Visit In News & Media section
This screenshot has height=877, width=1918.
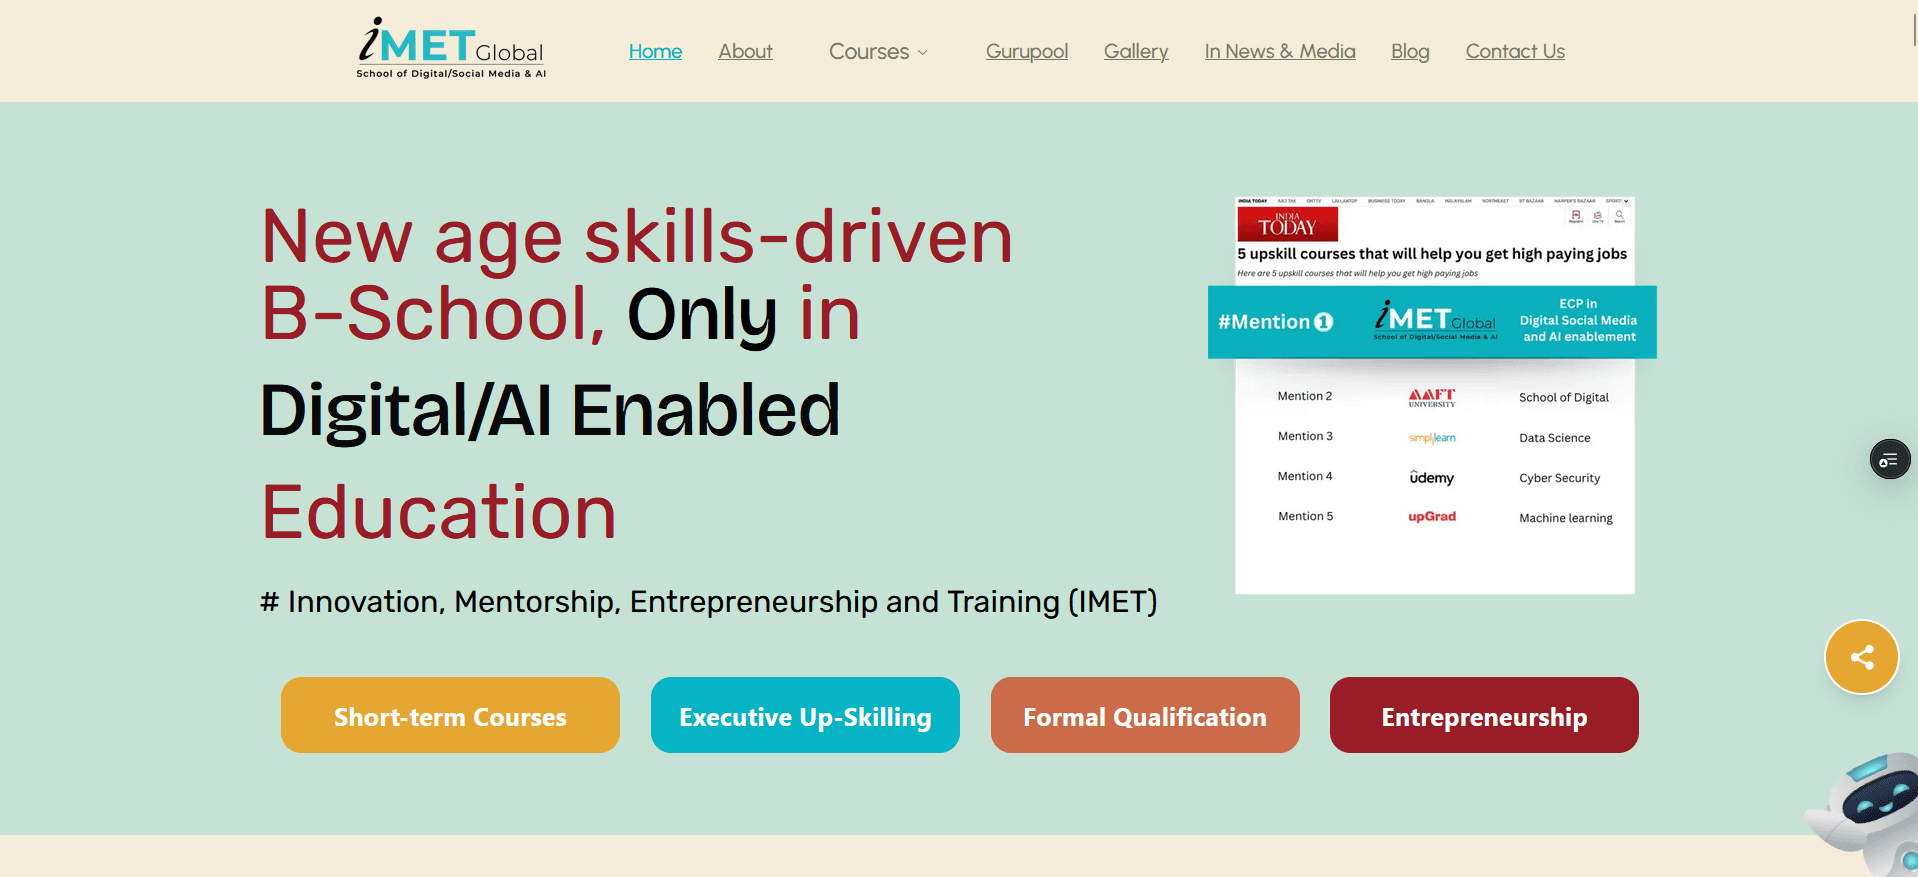1279,52
